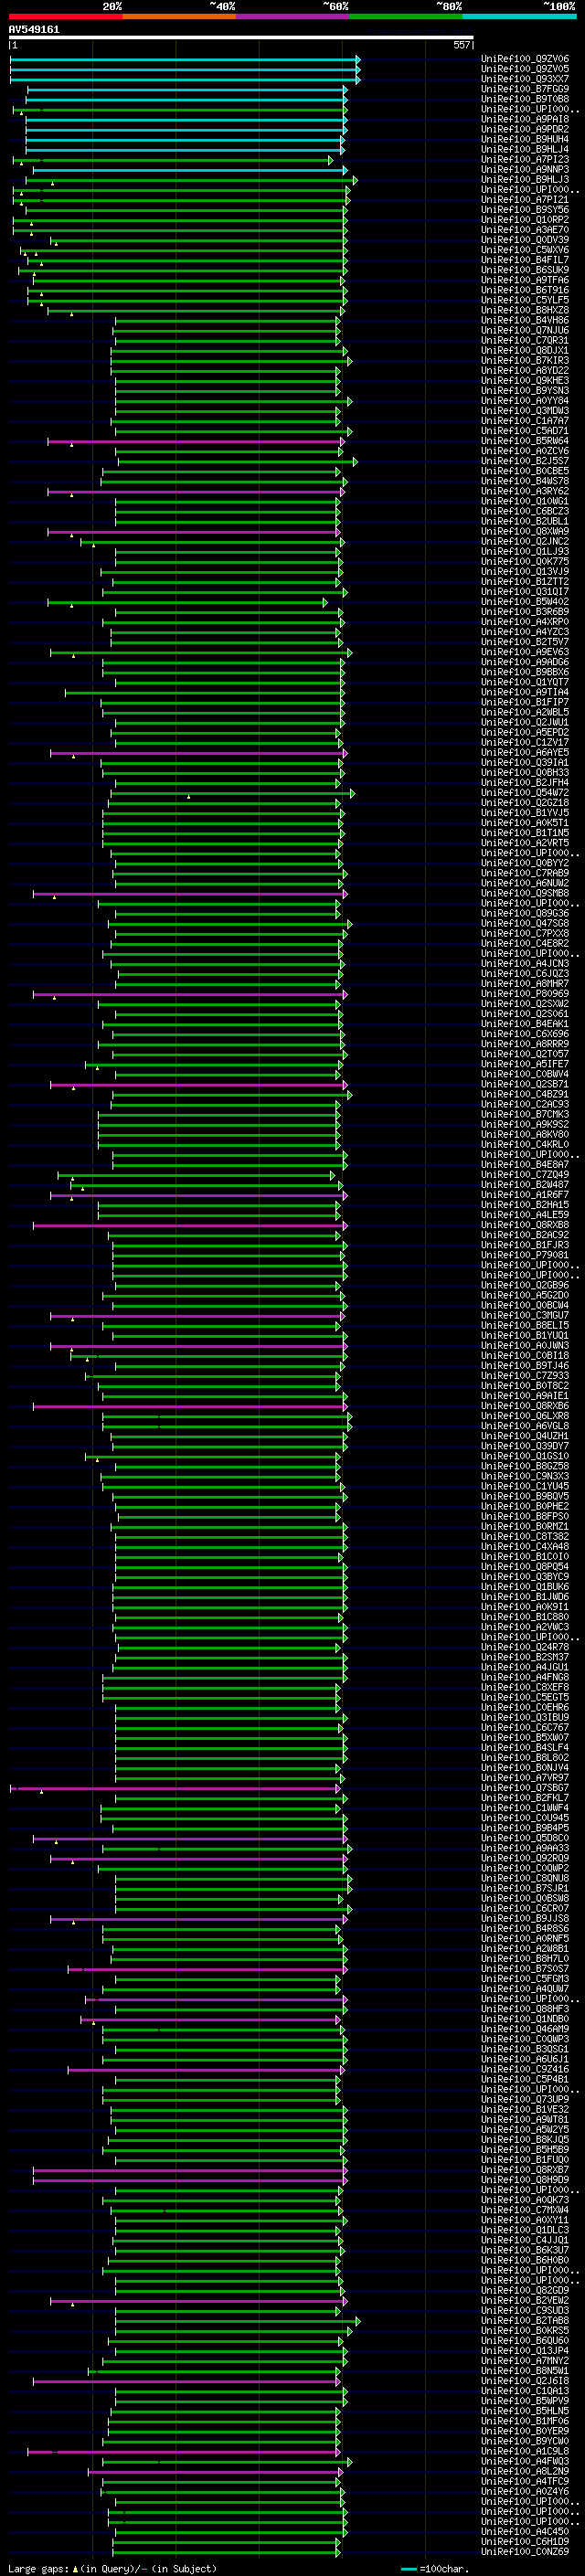This screenshot has width=585, height=2576.
Task: Click the UniRef100_A9NNP3 entry
Action: (525, 170)
